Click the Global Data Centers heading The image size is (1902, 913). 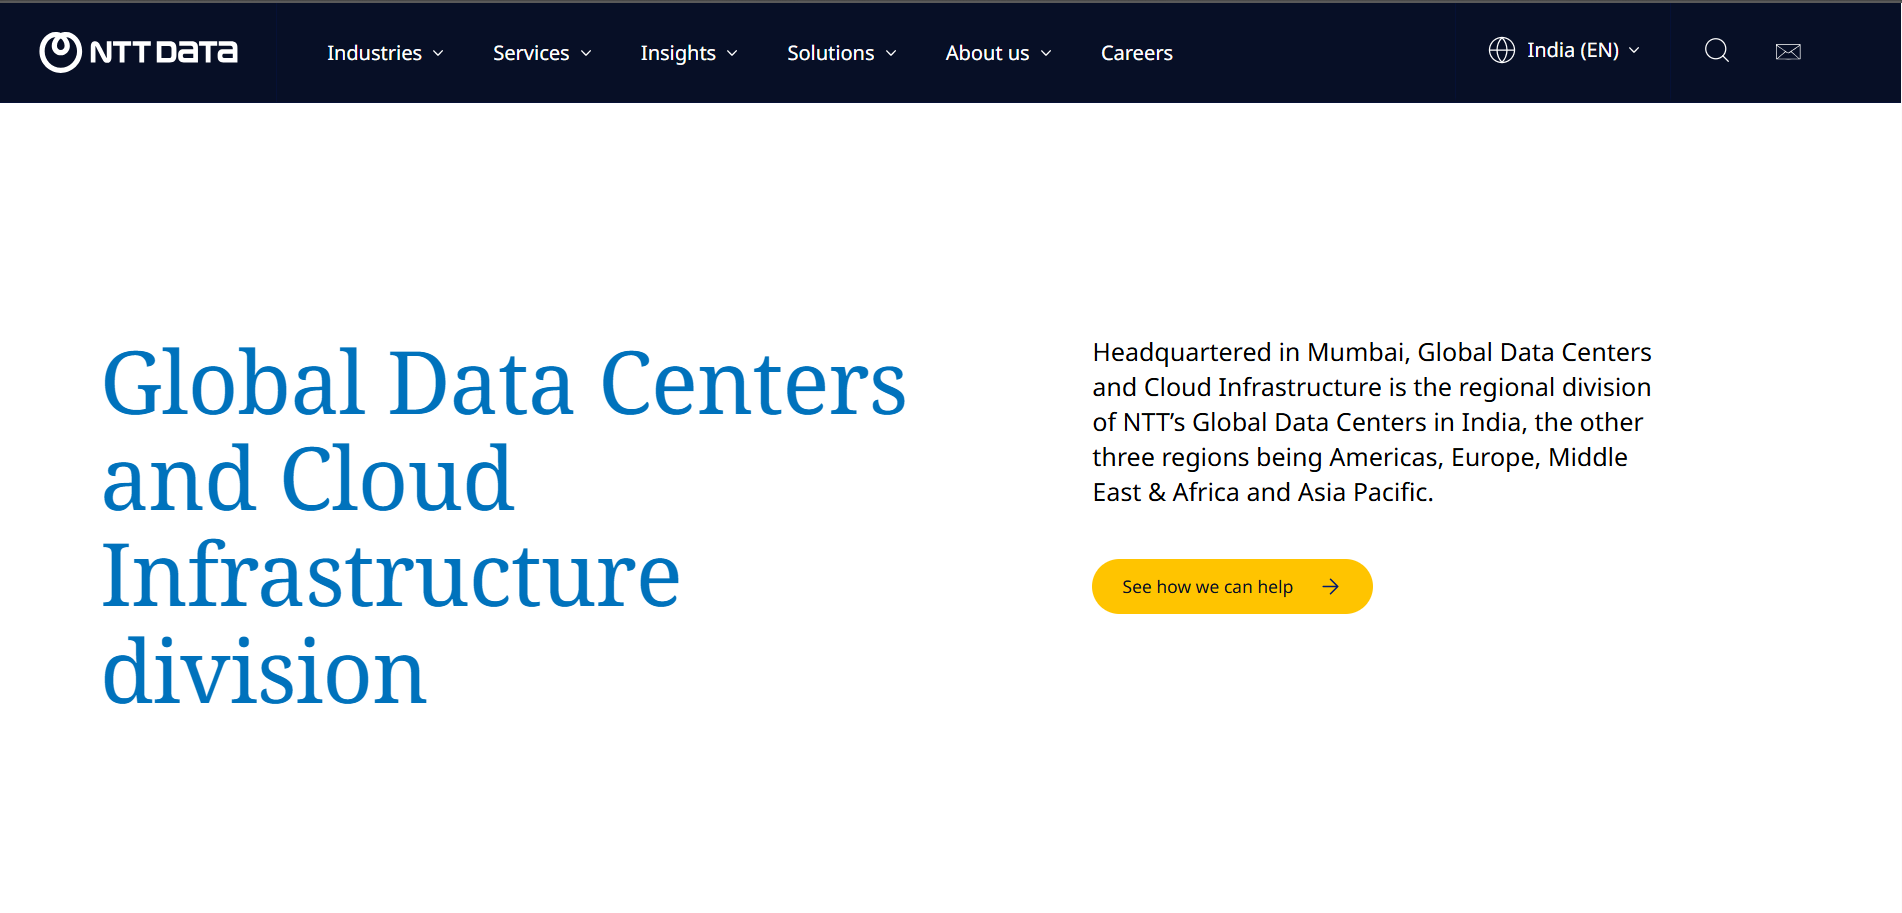click(504, 526)
